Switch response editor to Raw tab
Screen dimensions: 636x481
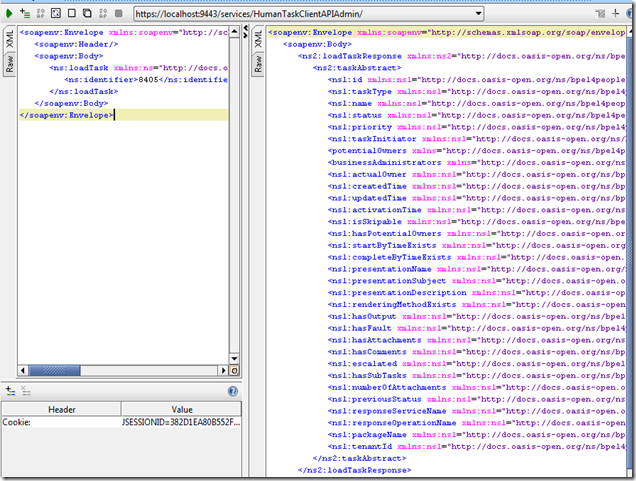258,64
